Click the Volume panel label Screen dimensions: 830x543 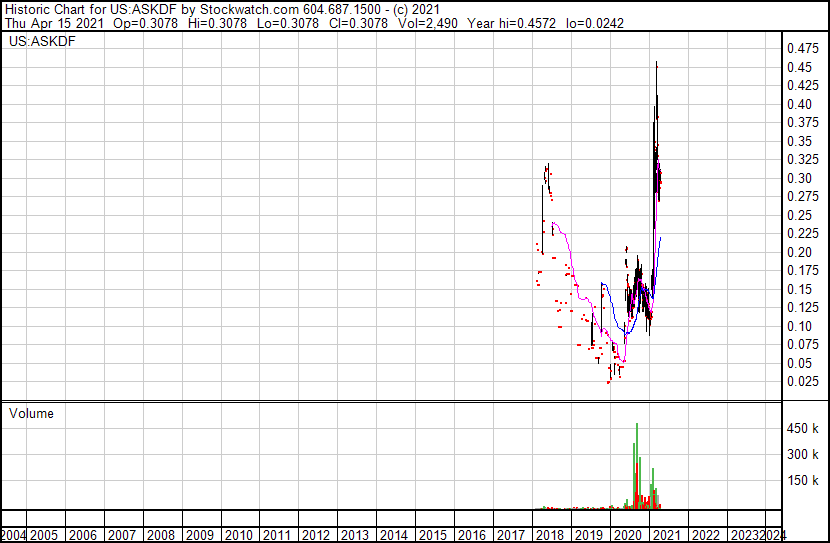(x=31, y=413)
